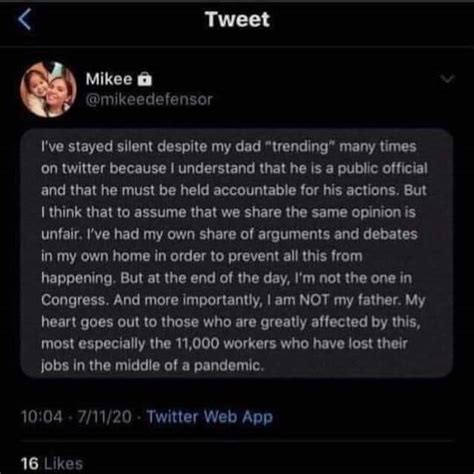The image size is (474, 474).
Task: Open the tweet options chevron
Action: point(447,79)
